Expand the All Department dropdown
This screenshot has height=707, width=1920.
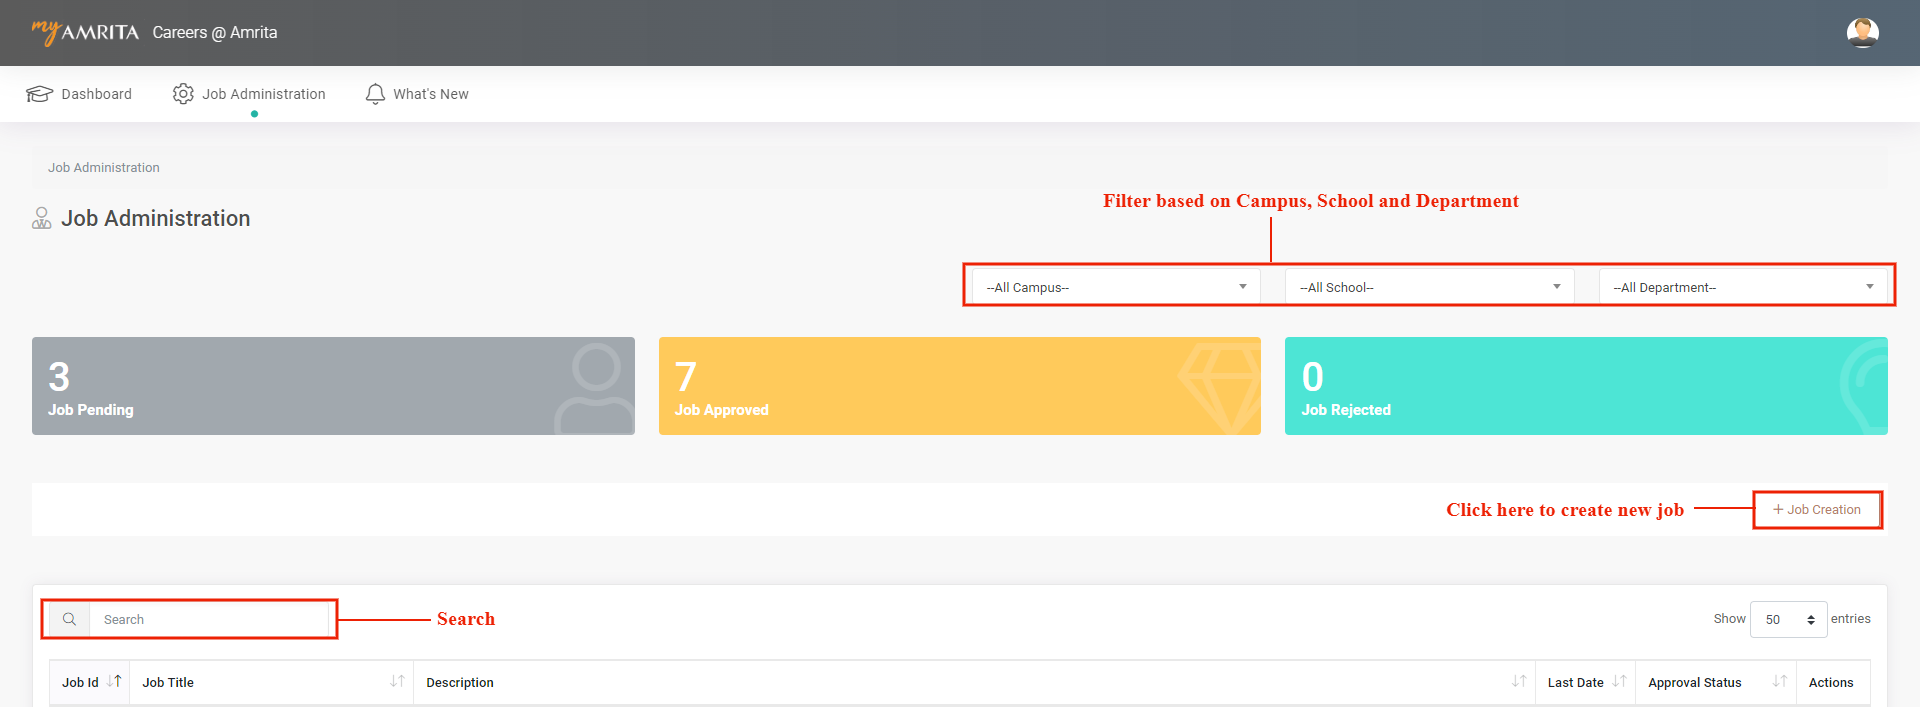tap(1742, 287)
